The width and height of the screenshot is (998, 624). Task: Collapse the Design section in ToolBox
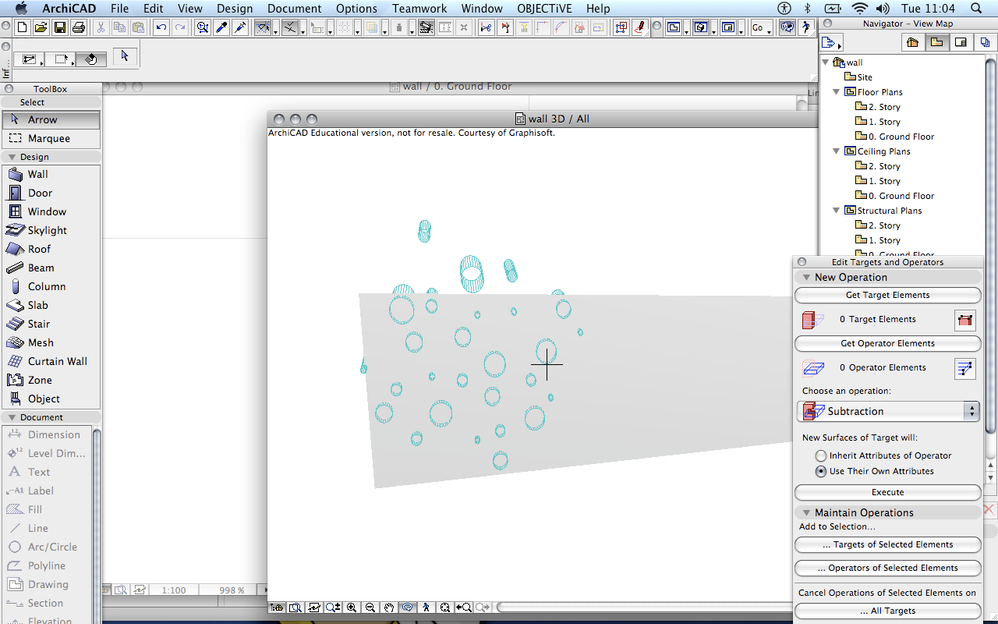[11, 157]
